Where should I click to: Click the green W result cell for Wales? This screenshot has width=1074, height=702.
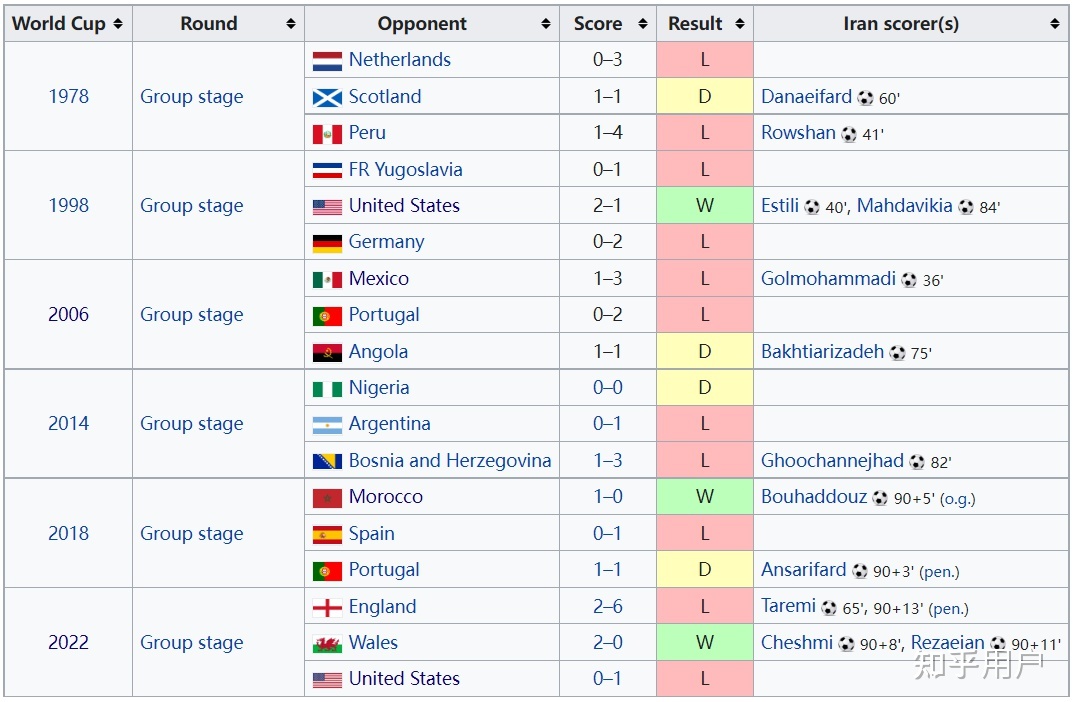pos(705,643)
